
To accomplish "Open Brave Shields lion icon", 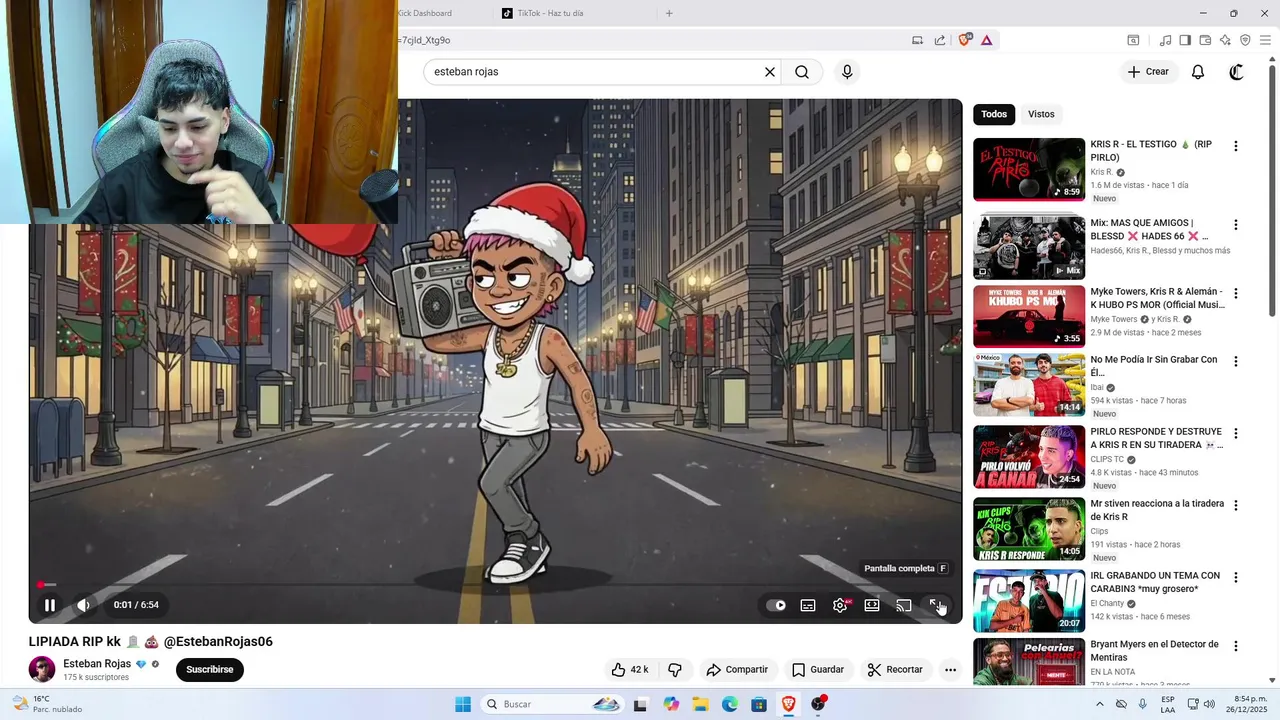I will pos(965,40).
